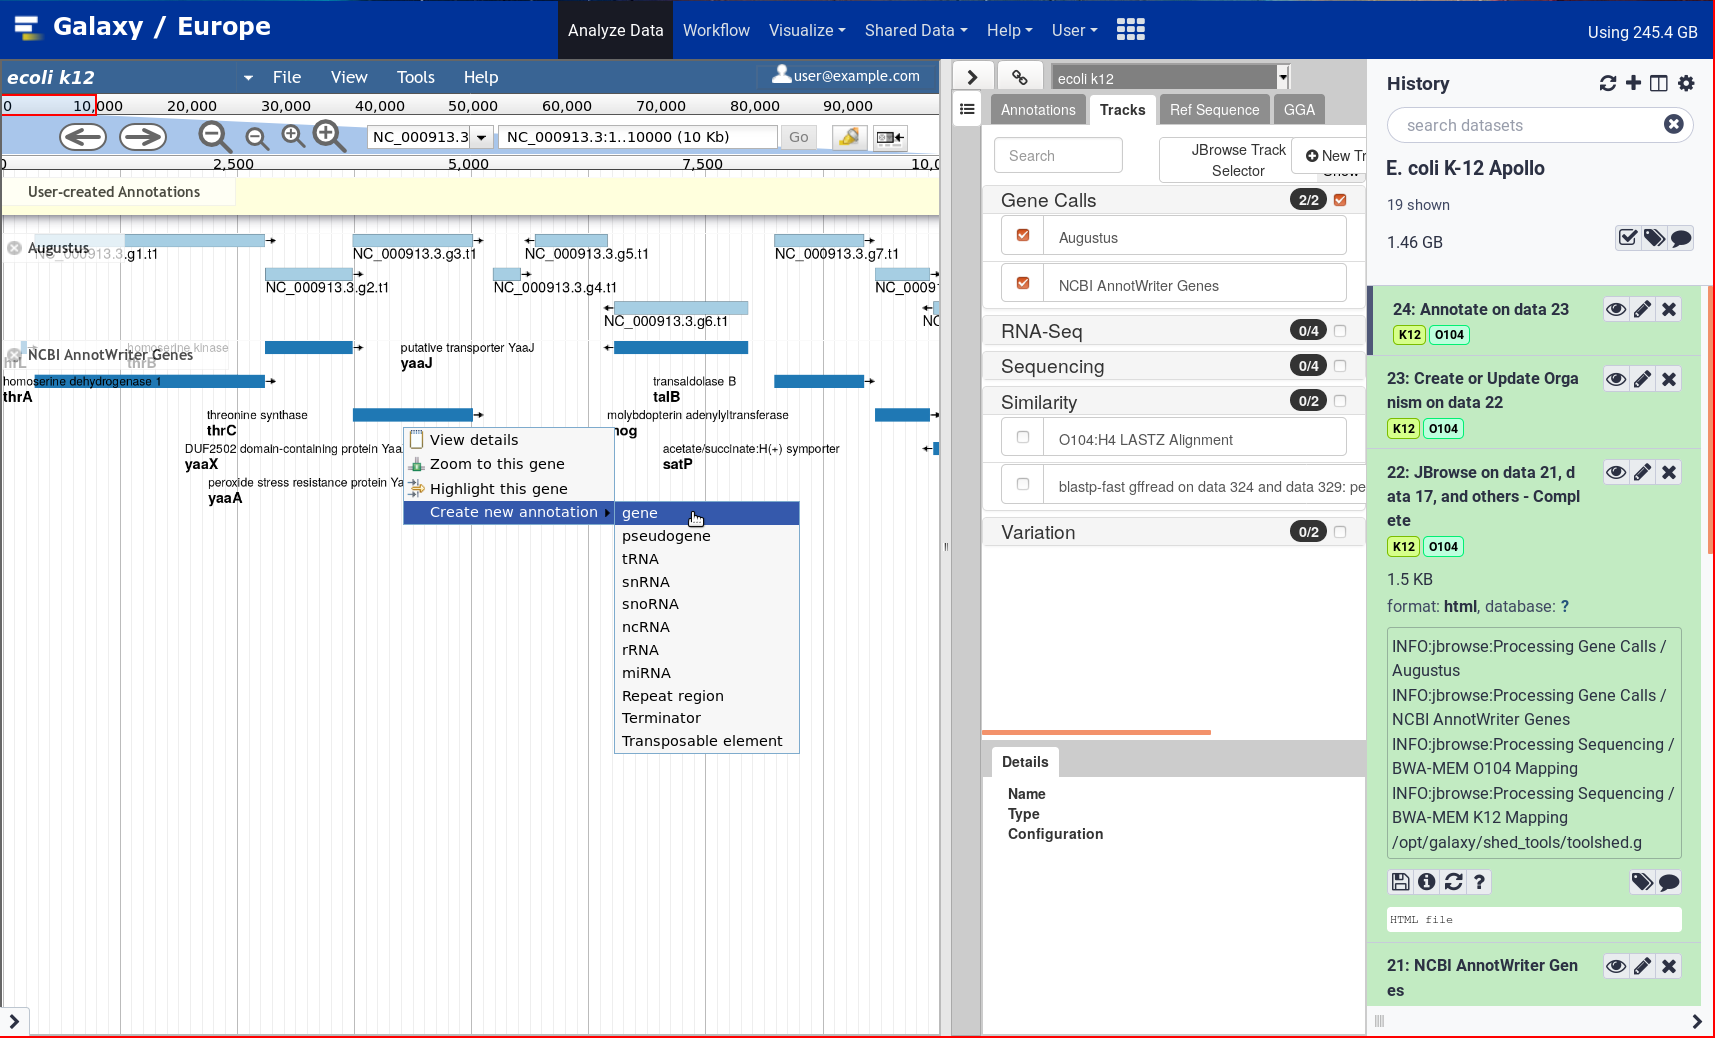Pan the genome view left with the arrow

pos(83,137)
